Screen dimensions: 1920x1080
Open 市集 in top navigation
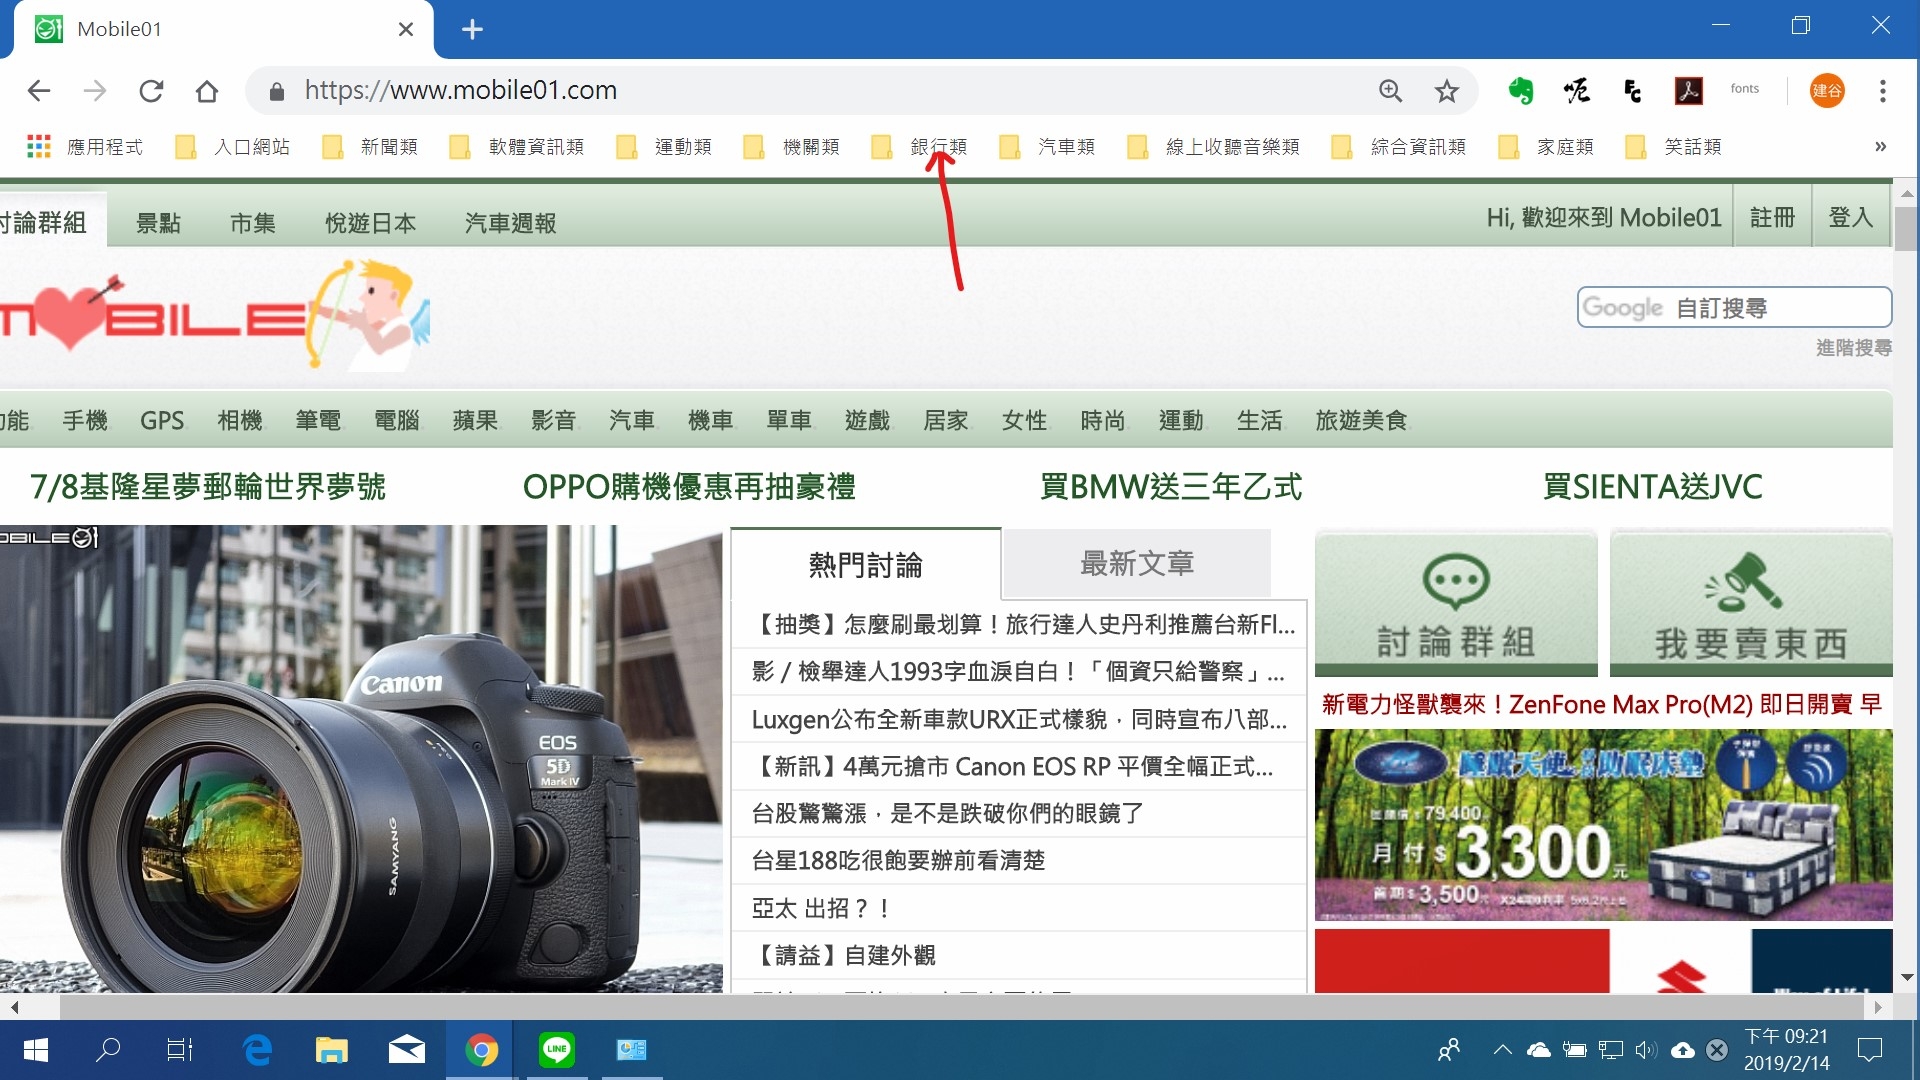[252, 223]
